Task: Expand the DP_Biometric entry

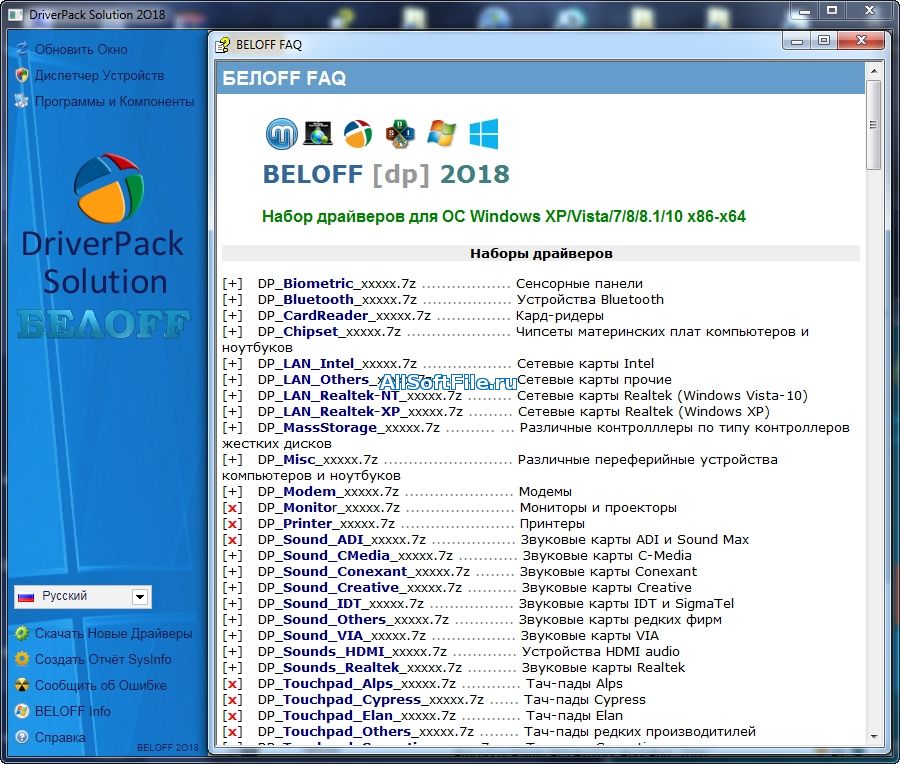Action: tap(232, 284)
